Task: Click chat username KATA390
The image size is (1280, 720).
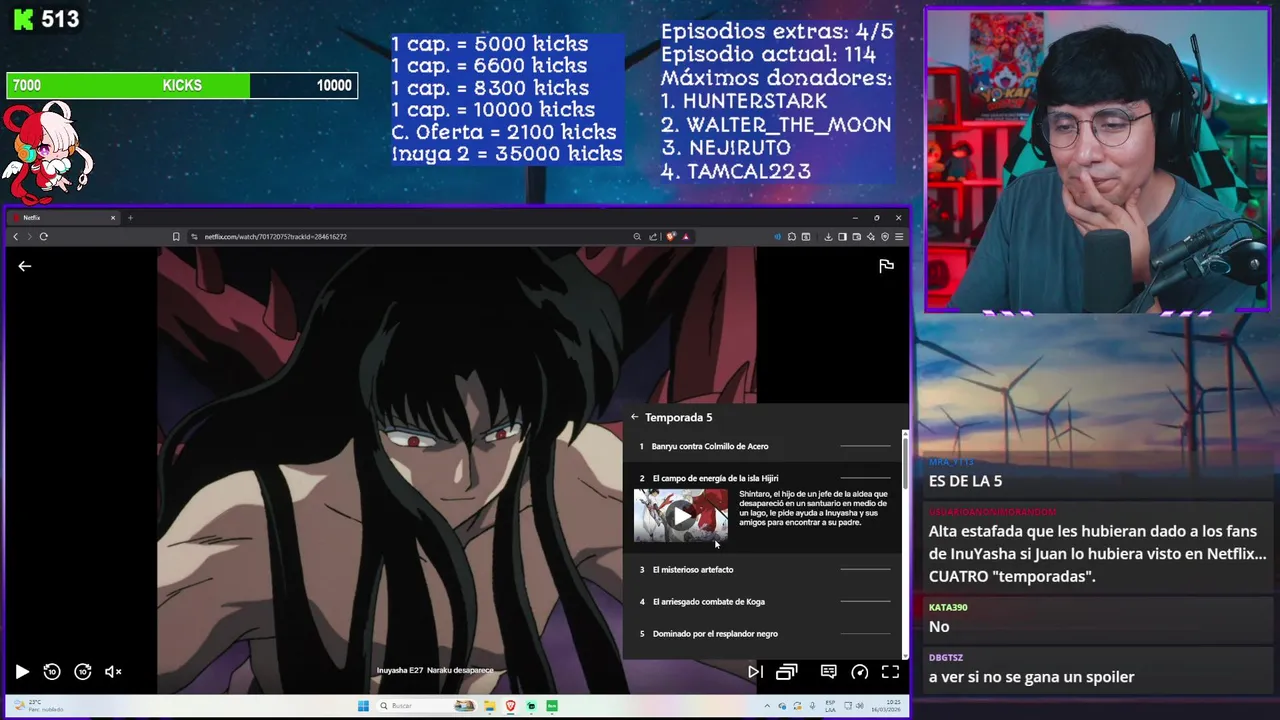Action: [x=948, y=607]
